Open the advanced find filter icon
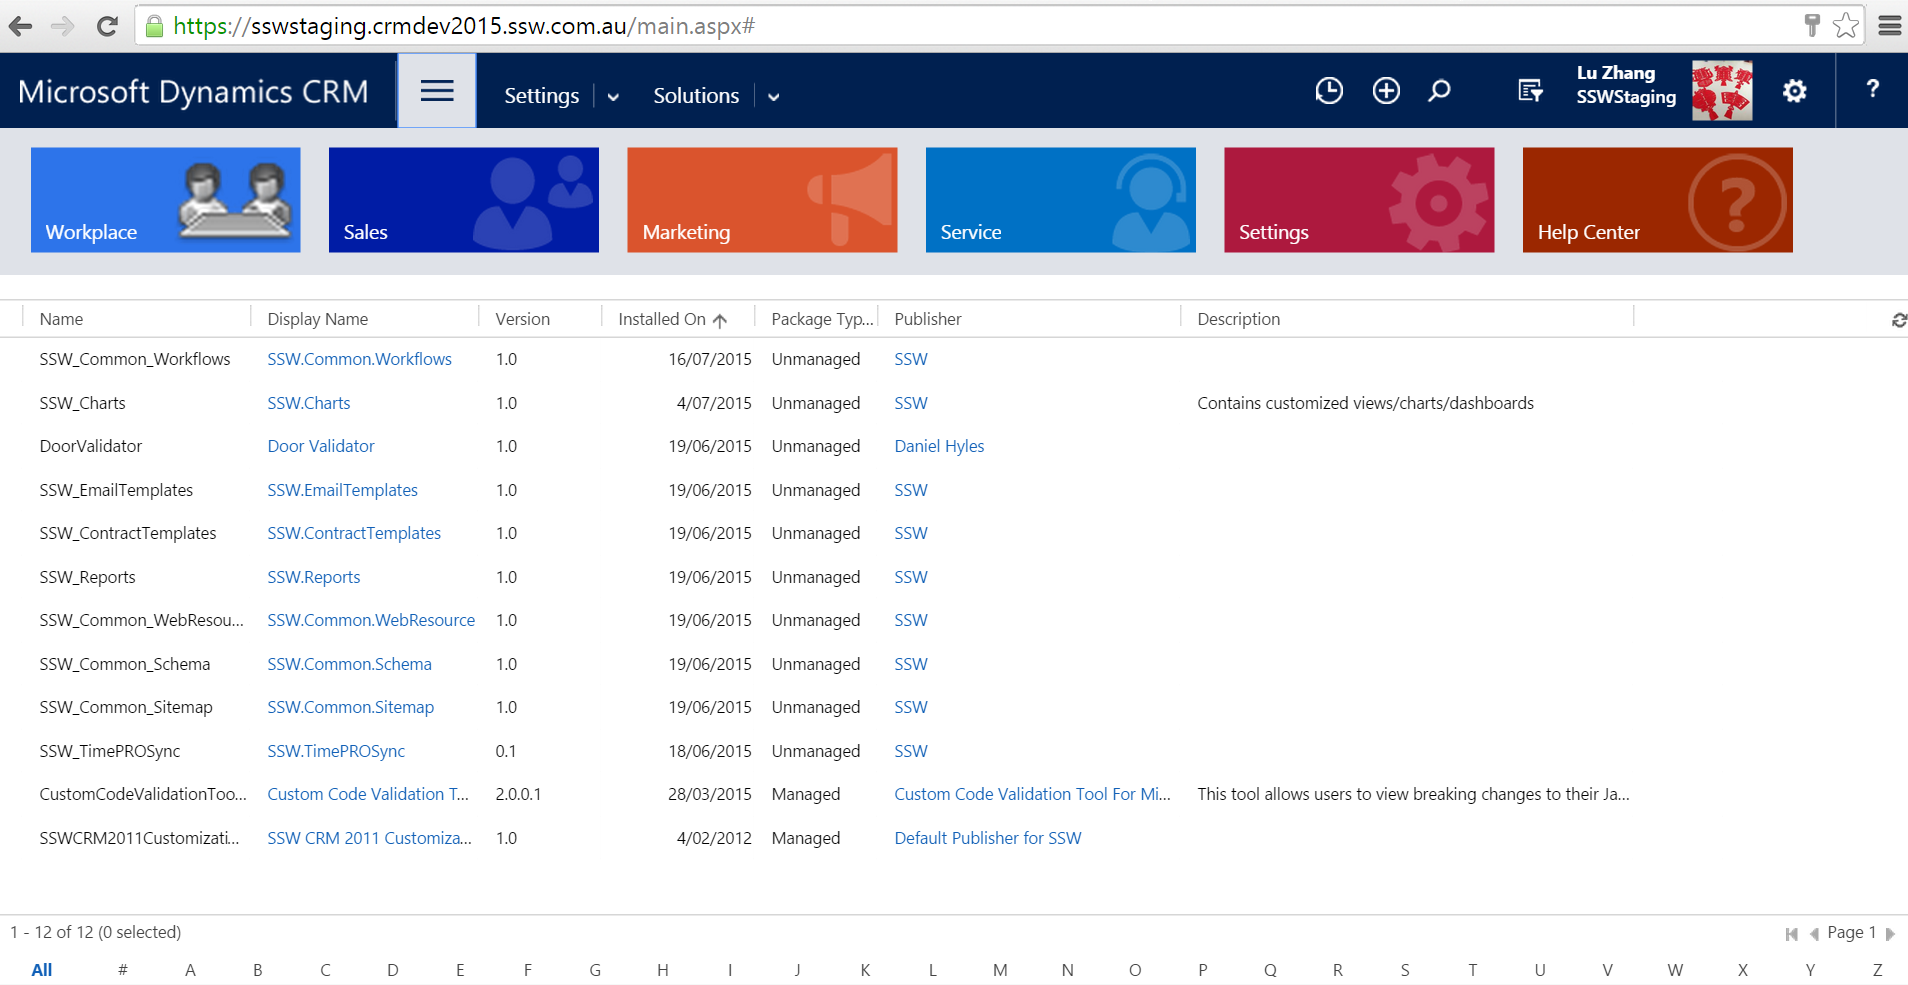The height and width of the screenshot is (985, 1908). [1530, 91]
